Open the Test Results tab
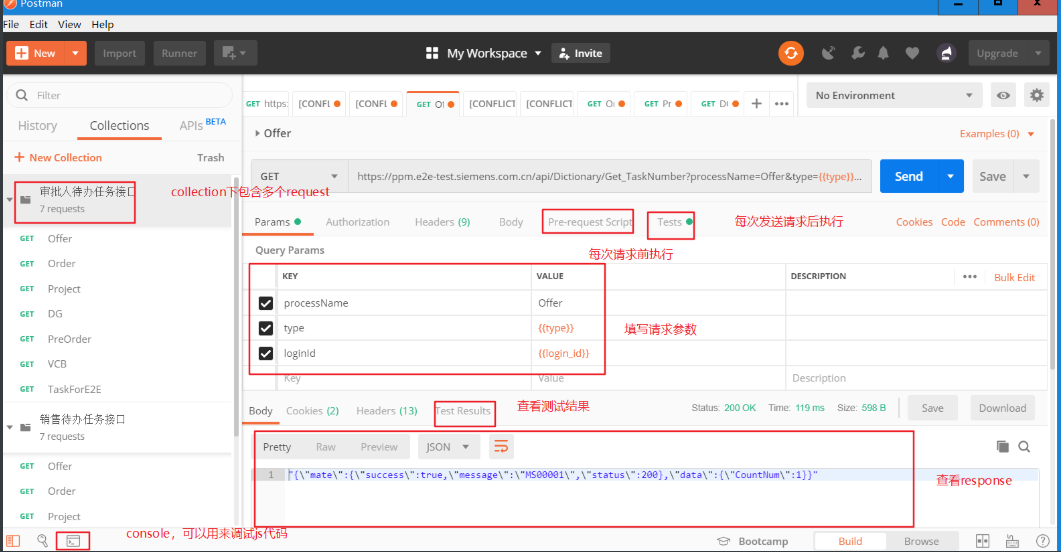1061x552 pixels. click(x=463, y=411)
